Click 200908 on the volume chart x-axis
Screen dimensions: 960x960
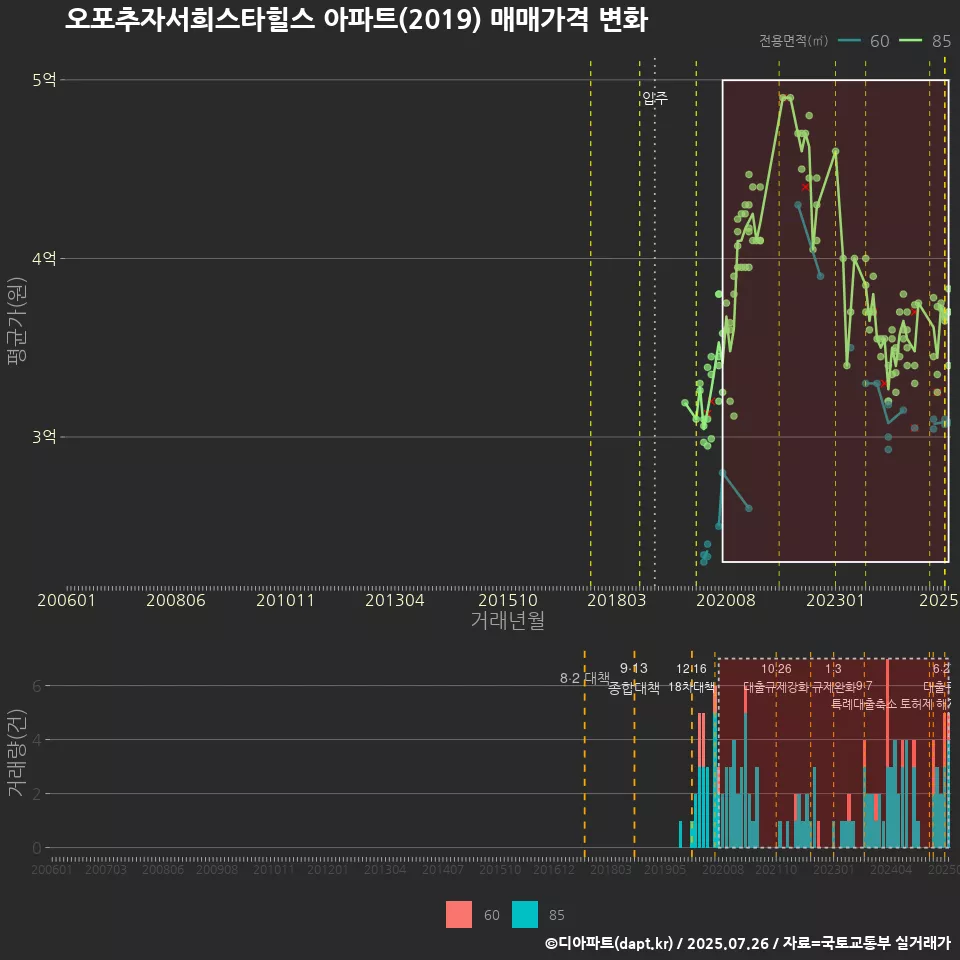(x=217, y=869)
